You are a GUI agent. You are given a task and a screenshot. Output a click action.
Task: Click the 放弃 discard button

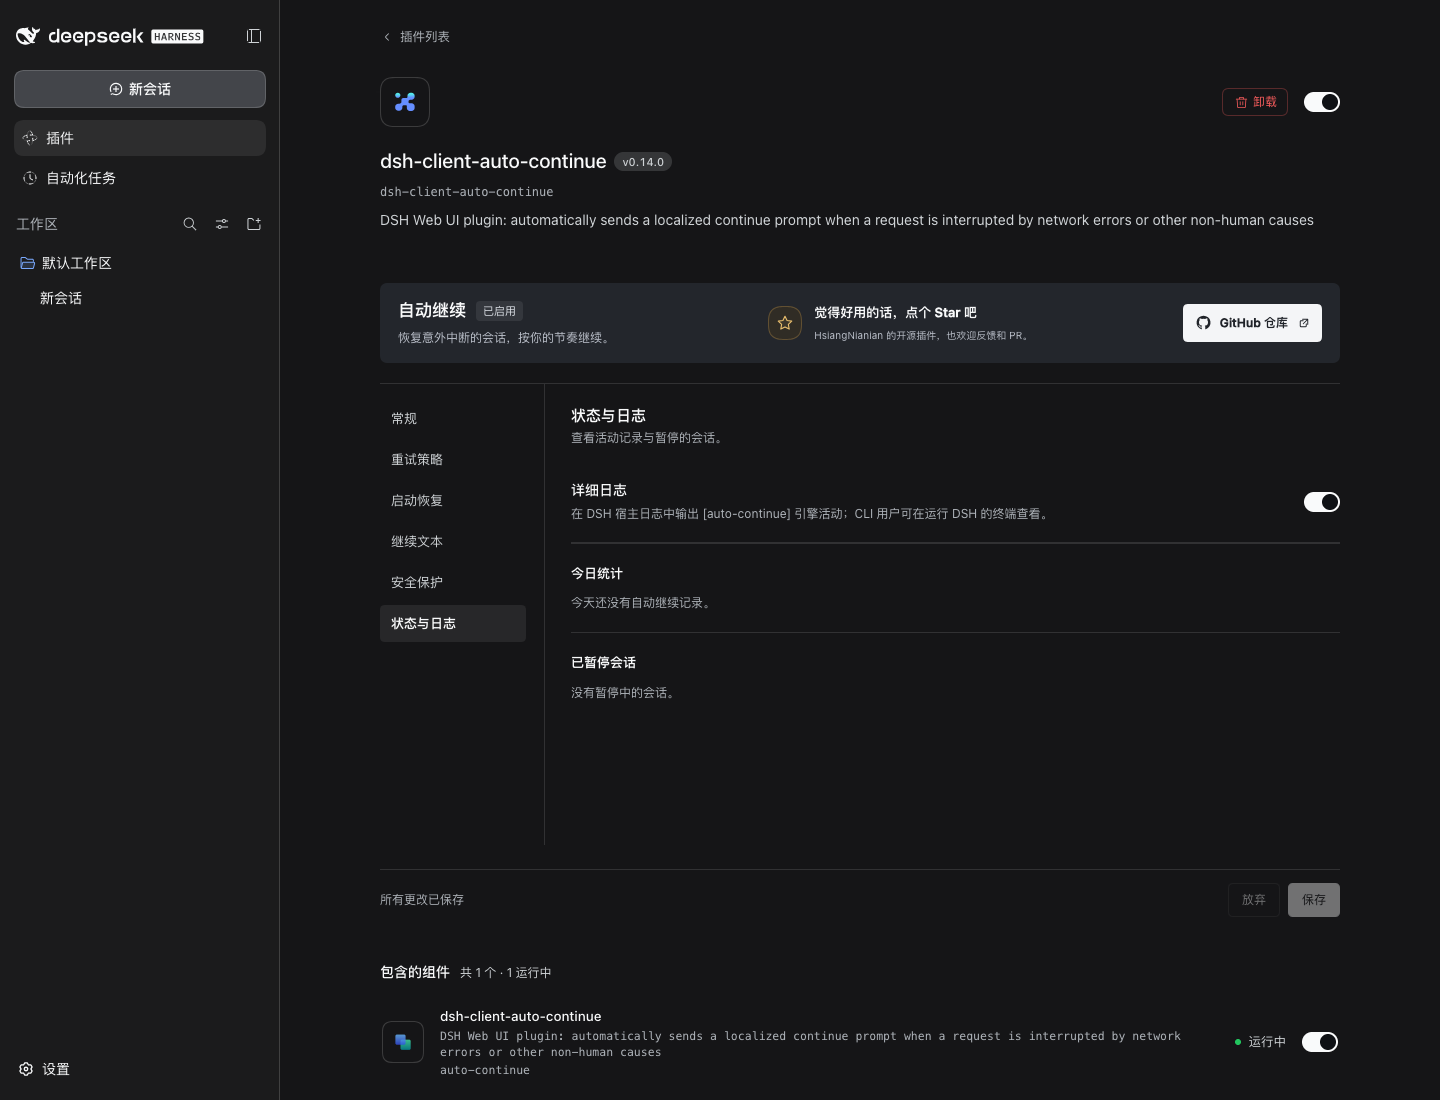coord(1254,900)
